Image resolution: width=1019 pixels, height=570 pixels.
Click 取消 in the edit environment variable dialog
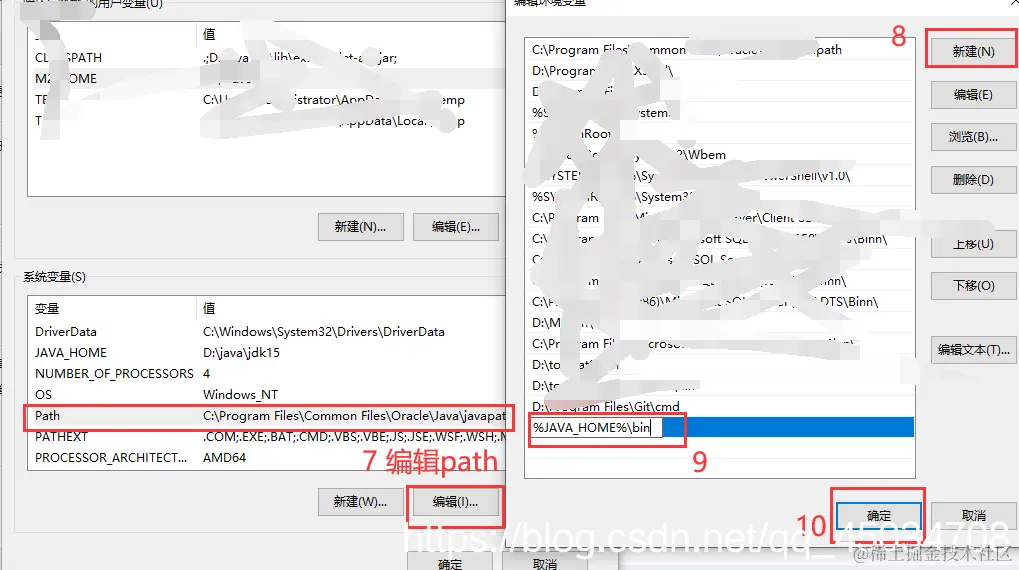973,515
